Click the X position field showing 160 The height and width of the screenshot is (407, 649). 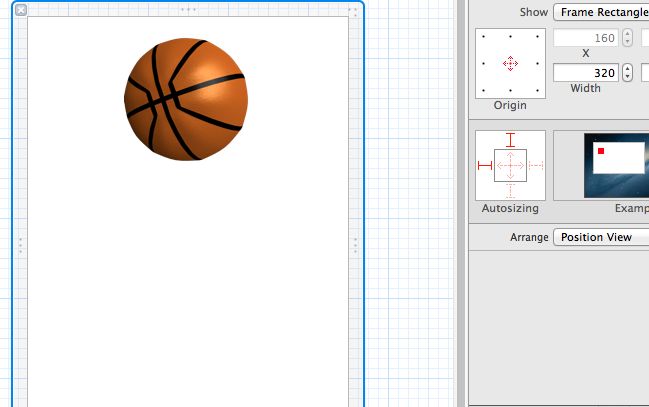586,38
